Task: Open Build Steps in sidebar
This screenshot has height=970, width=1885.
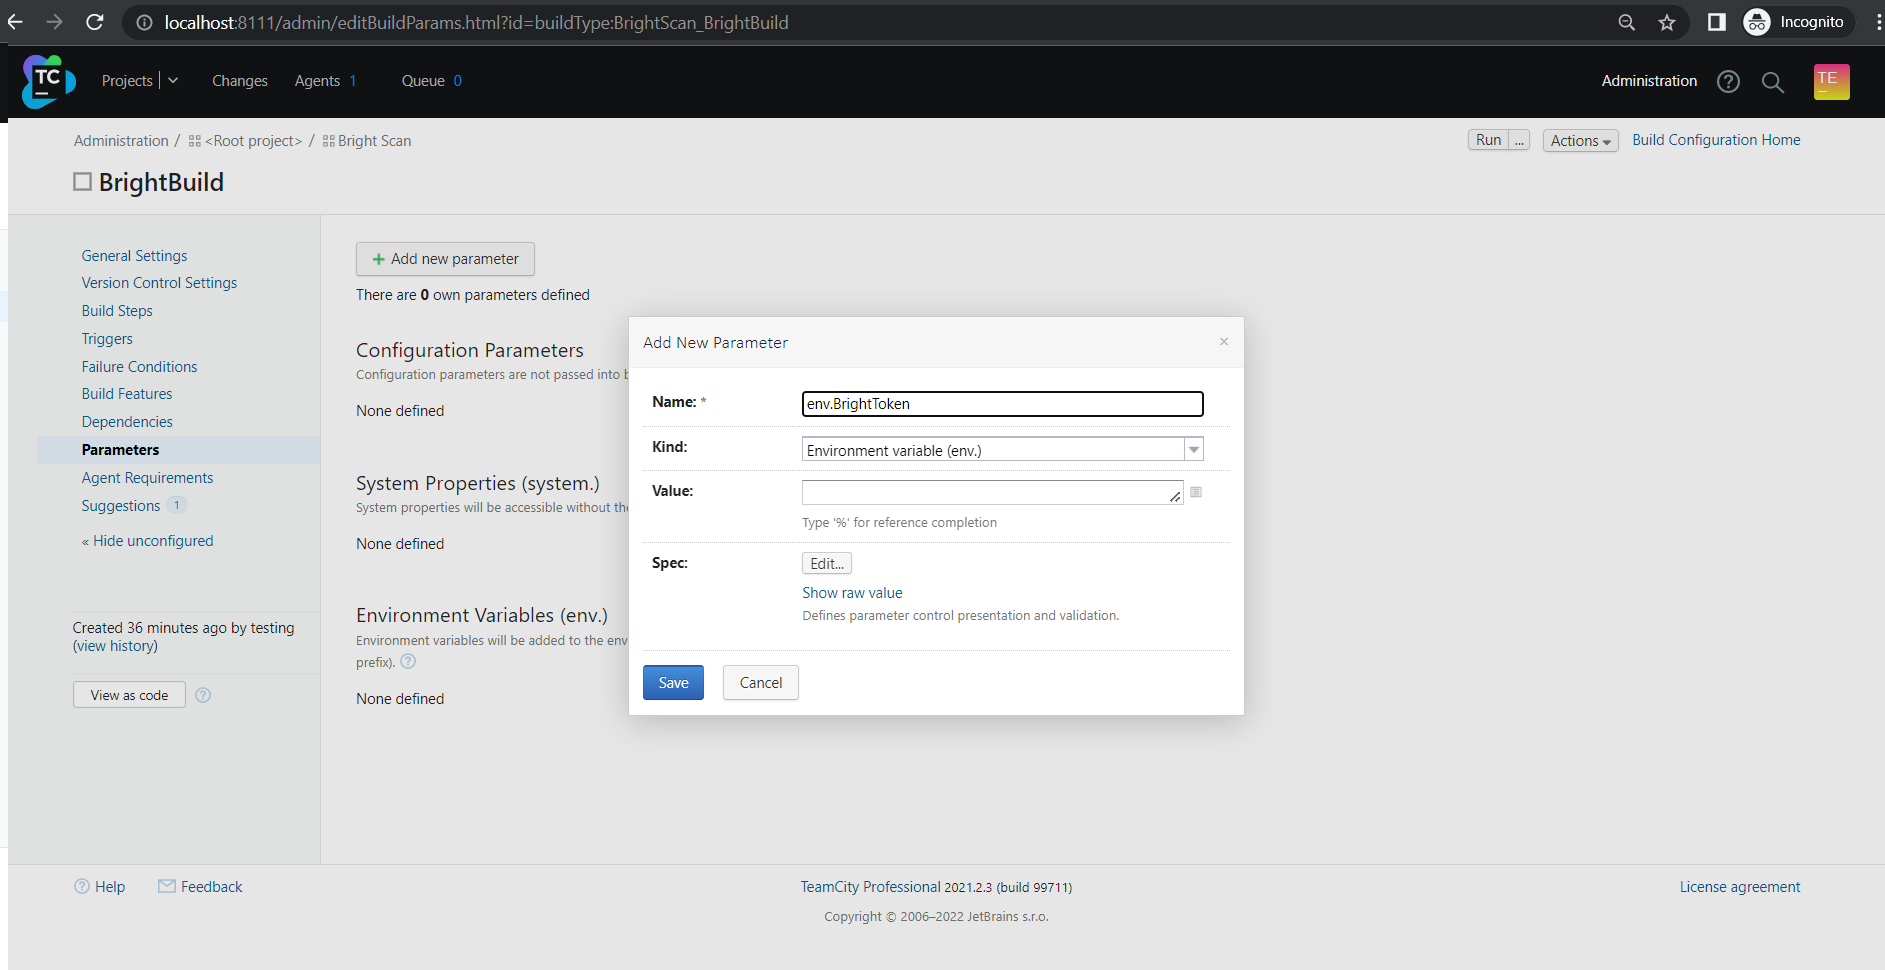Action: tap(117, 311)
